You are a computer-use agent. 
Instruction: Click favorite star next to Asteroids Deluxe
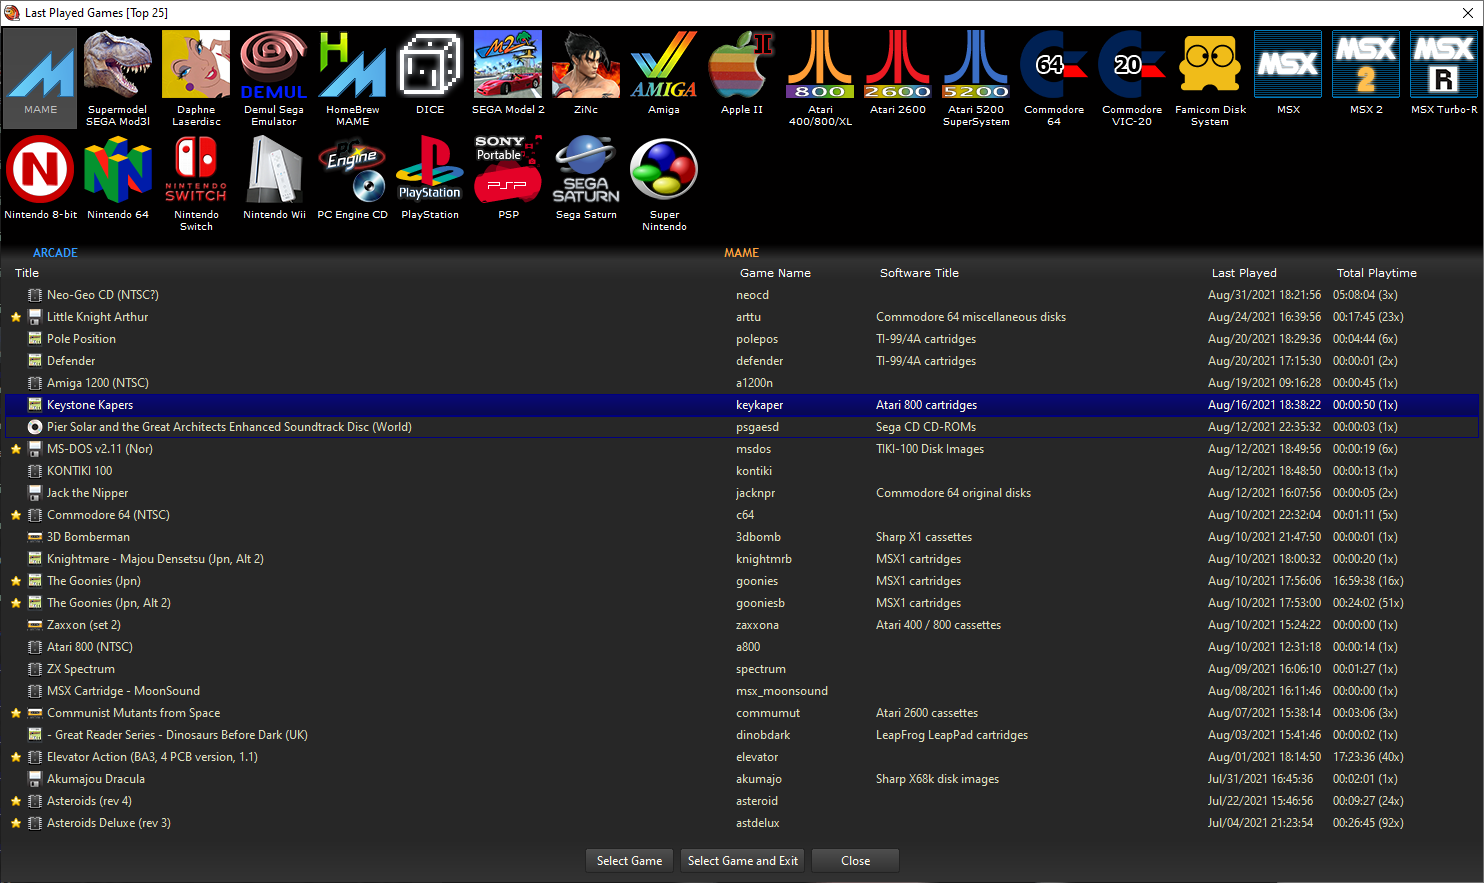[16, 823]
